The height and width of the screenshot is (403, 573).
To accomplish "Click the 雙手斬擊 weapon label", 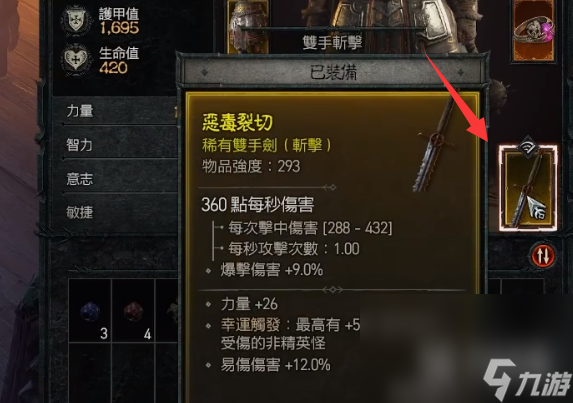I will [332, 42].
